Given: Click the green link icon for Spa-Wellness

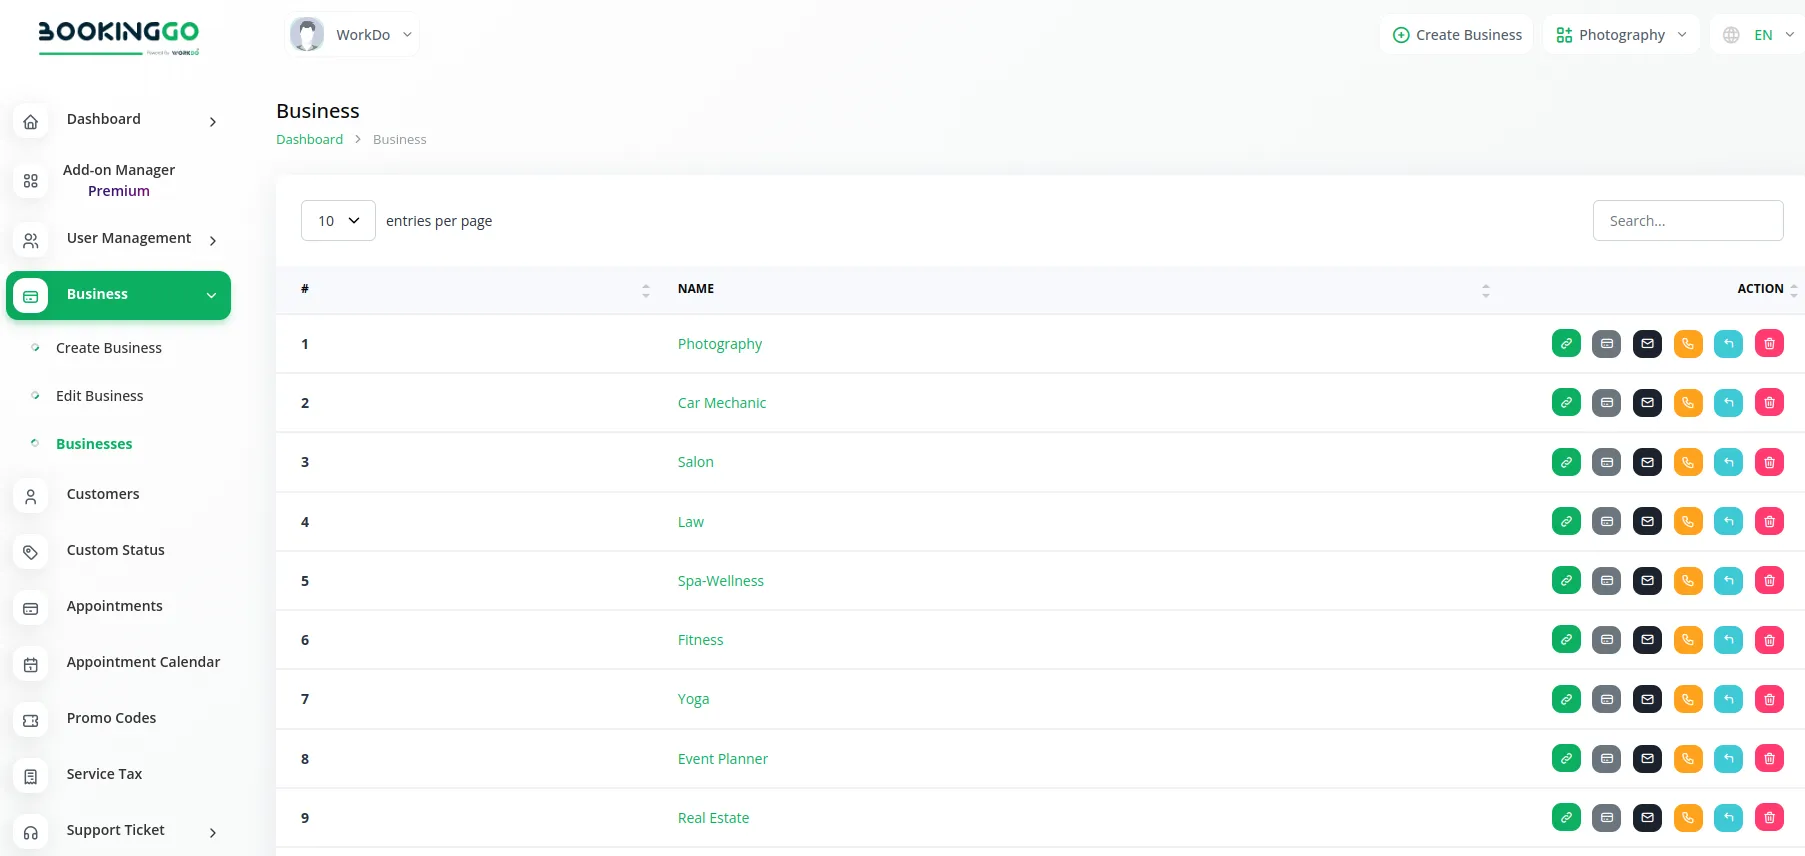Looking at the screenshot, I should click(x=1566, y=581).
